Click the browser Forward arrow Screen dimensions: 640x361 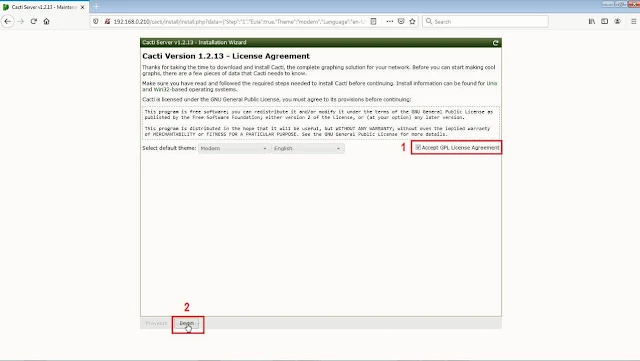click(x=20, y=21)
